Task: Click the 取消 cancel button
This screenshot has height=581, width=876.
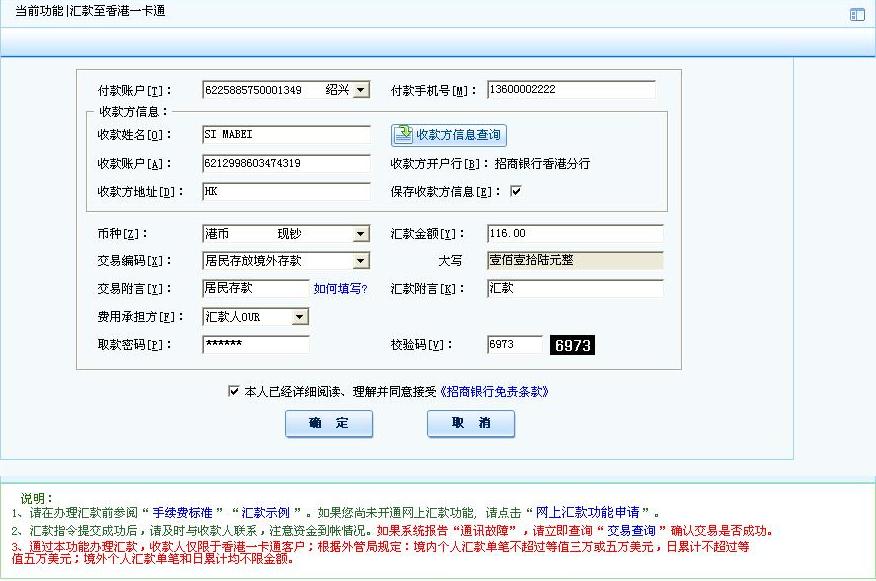Action: (x=471, y=424)
